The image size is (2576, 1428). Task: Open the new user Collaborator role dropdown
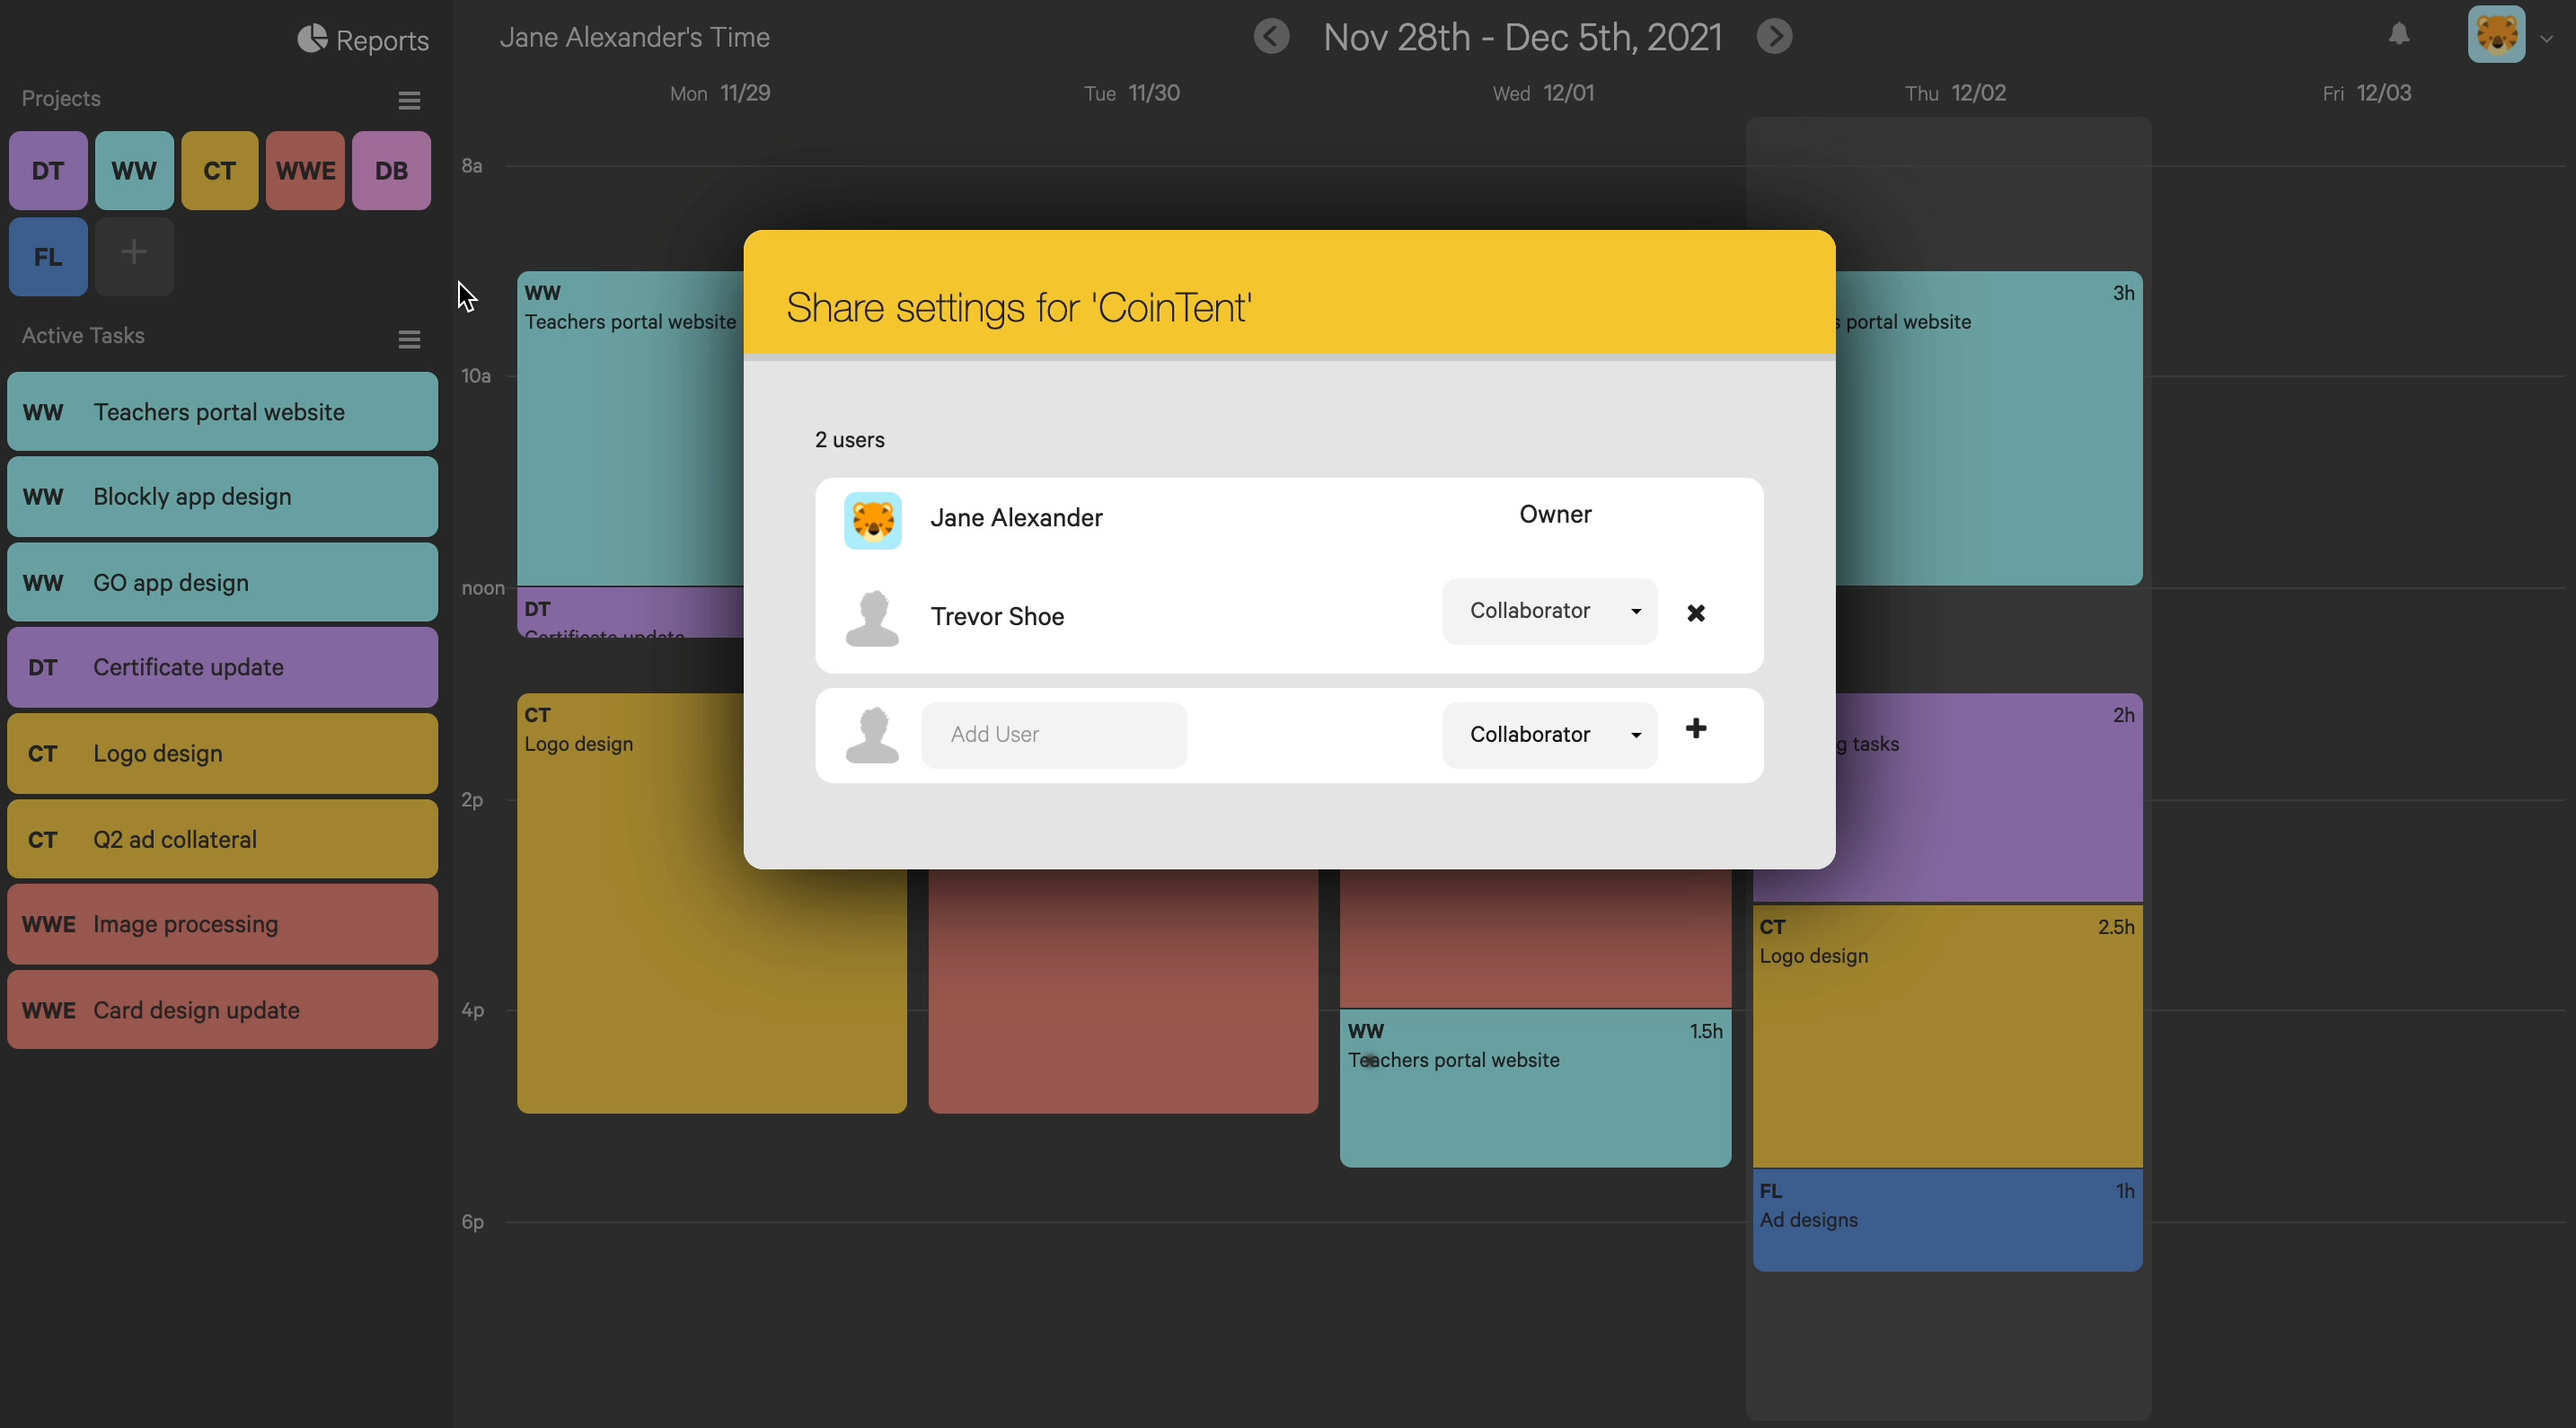point(1549,735)
